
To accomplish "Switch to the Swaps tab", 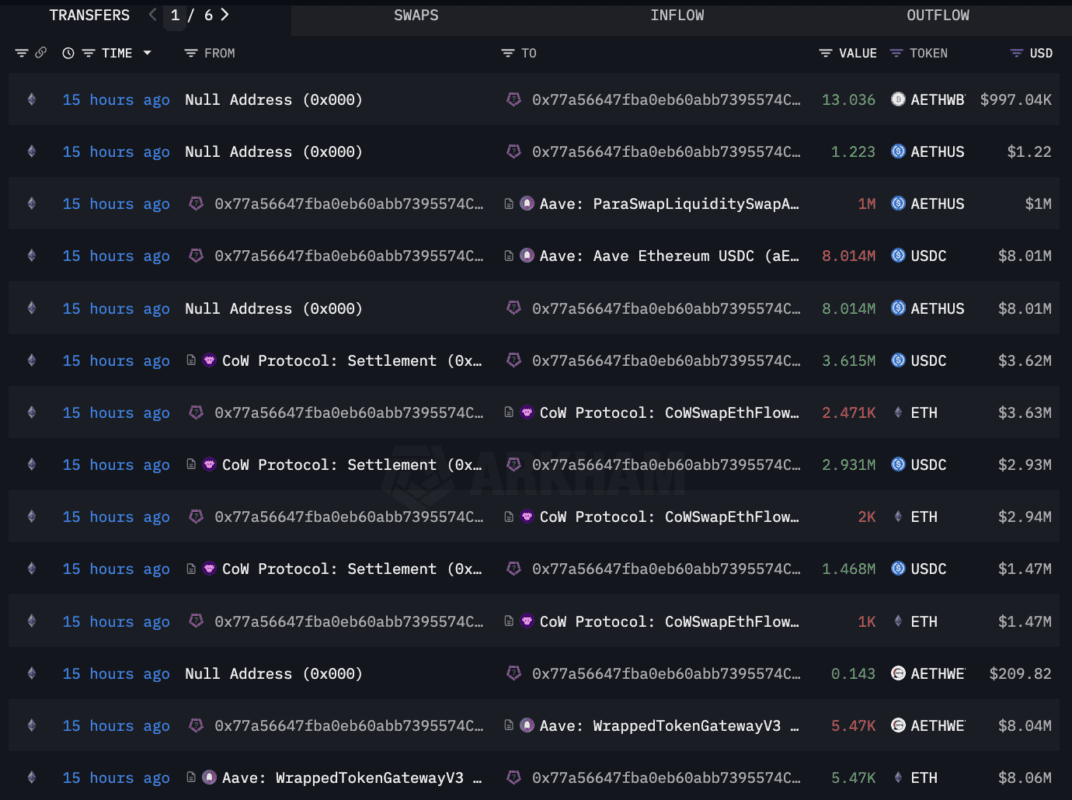I will [416, 15].
